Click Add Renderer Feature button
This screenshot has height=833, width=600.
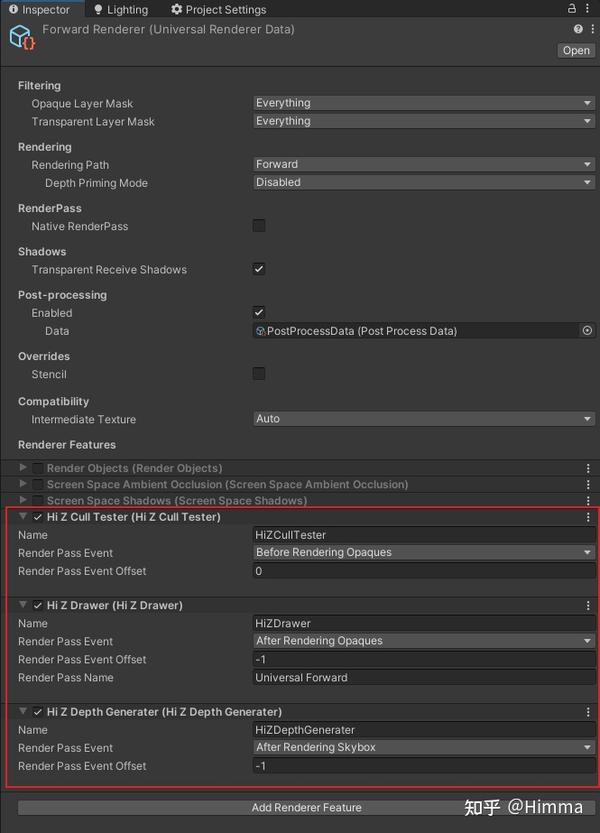(307, 807)
